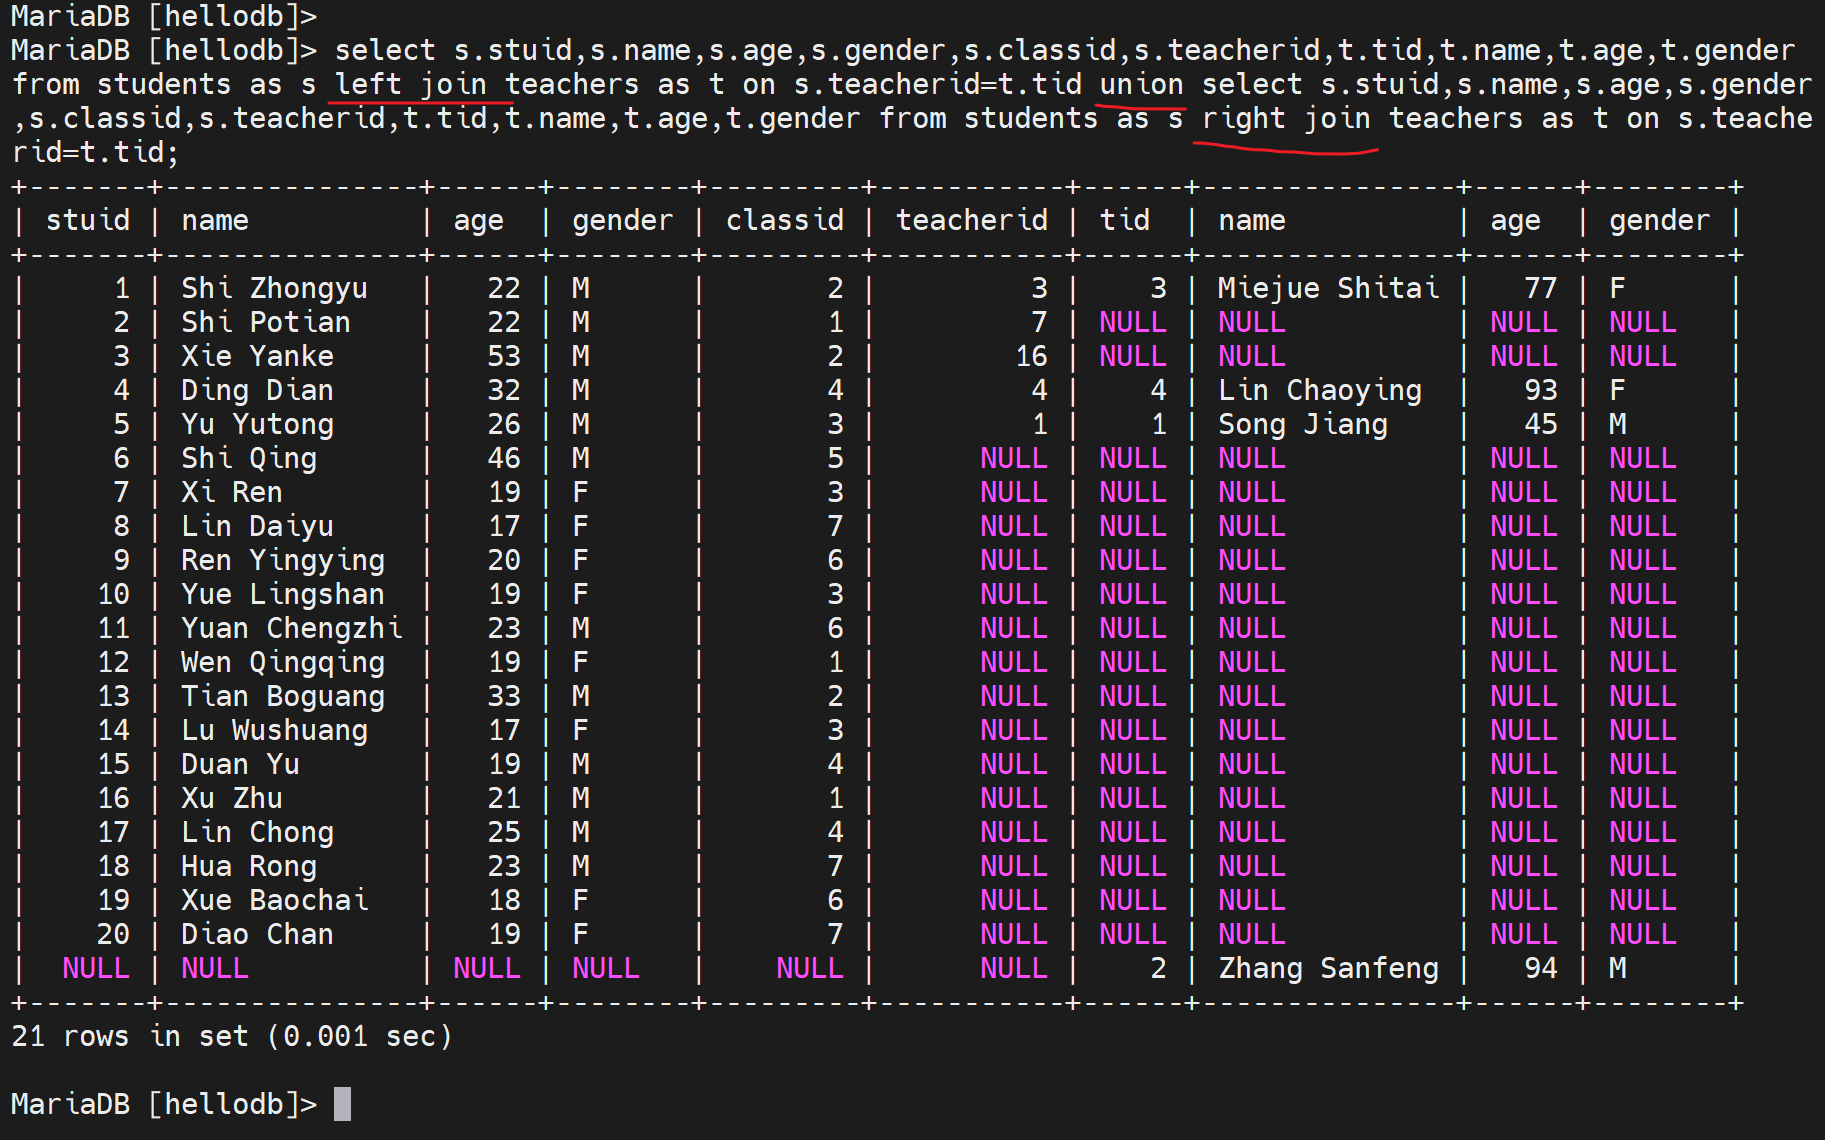Click the teacherid column header
The image size is (1825, 1140).
pyautogui.click(x=971, y=220)
